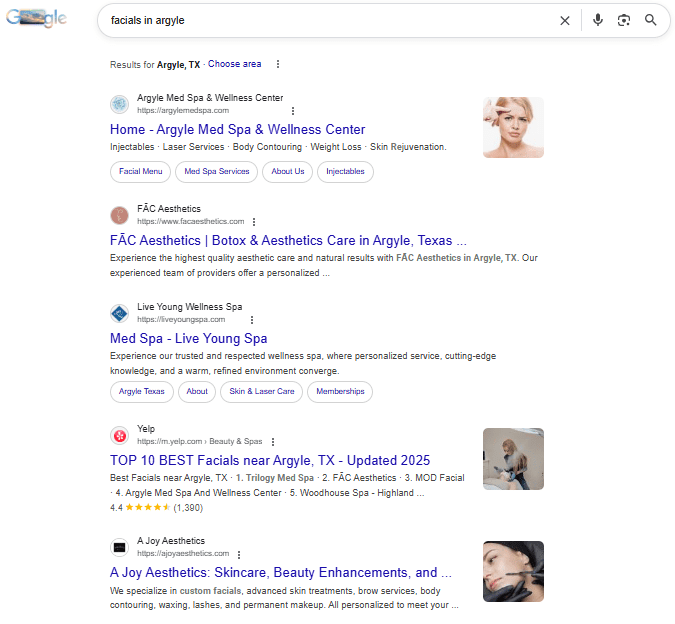The height and width of the screenshot is (624, 675).
Task: Open options menu next to Choose area
Action: click(x=278, y=64)
